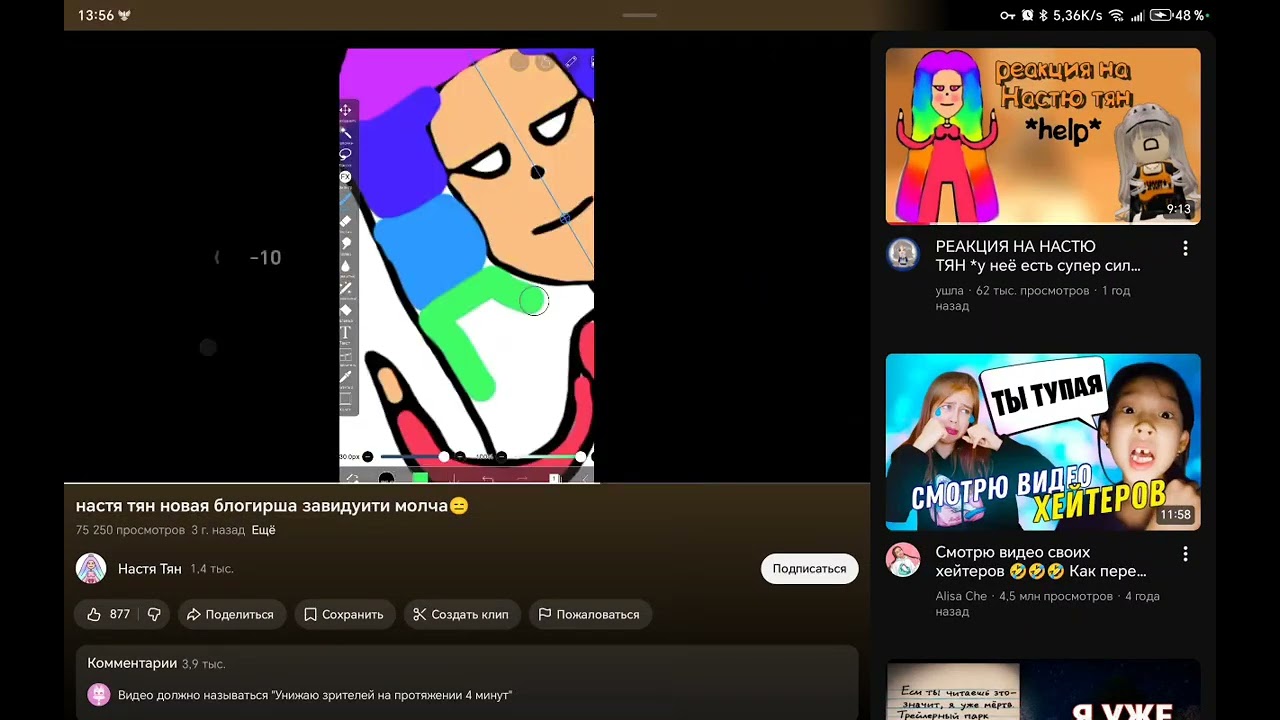
Task: Open the title Смотрю видео своих хейтеров
Action: pyautogui.click(x=1041, y=562)
